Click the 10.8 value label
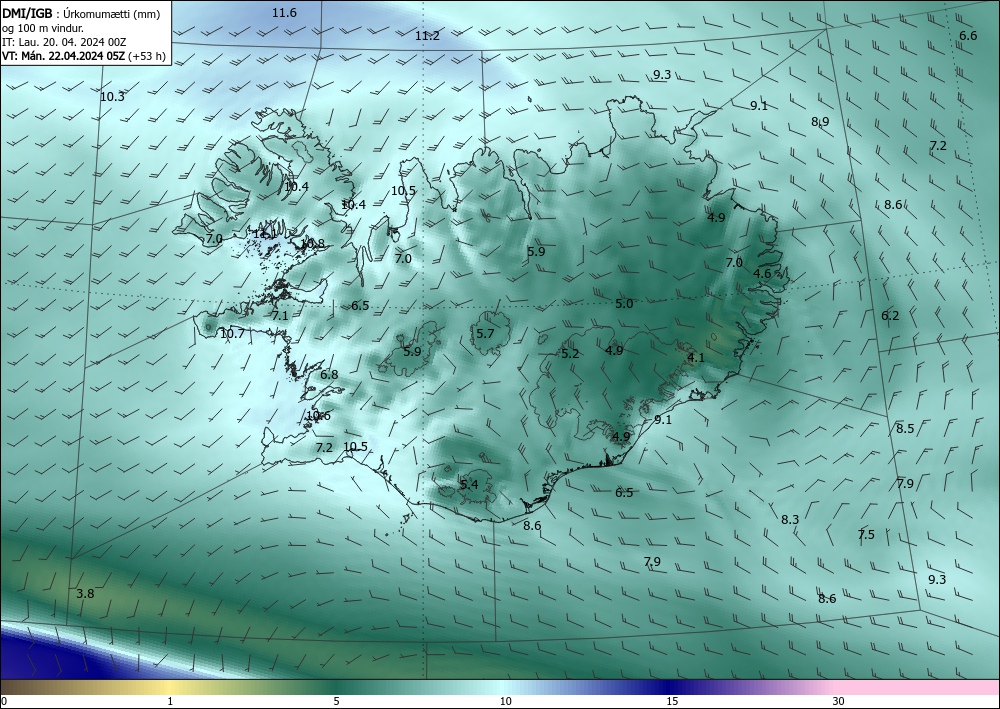 coord(312,244)
